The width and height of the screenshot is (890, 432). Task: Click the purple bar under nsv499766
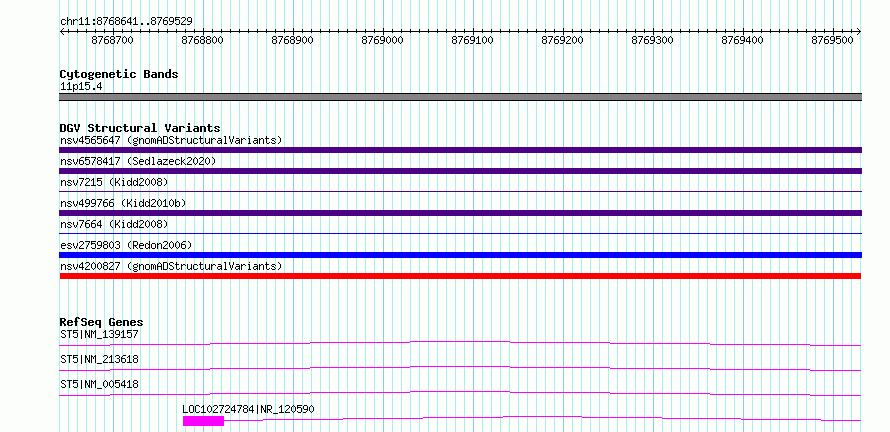coord(460,213)
